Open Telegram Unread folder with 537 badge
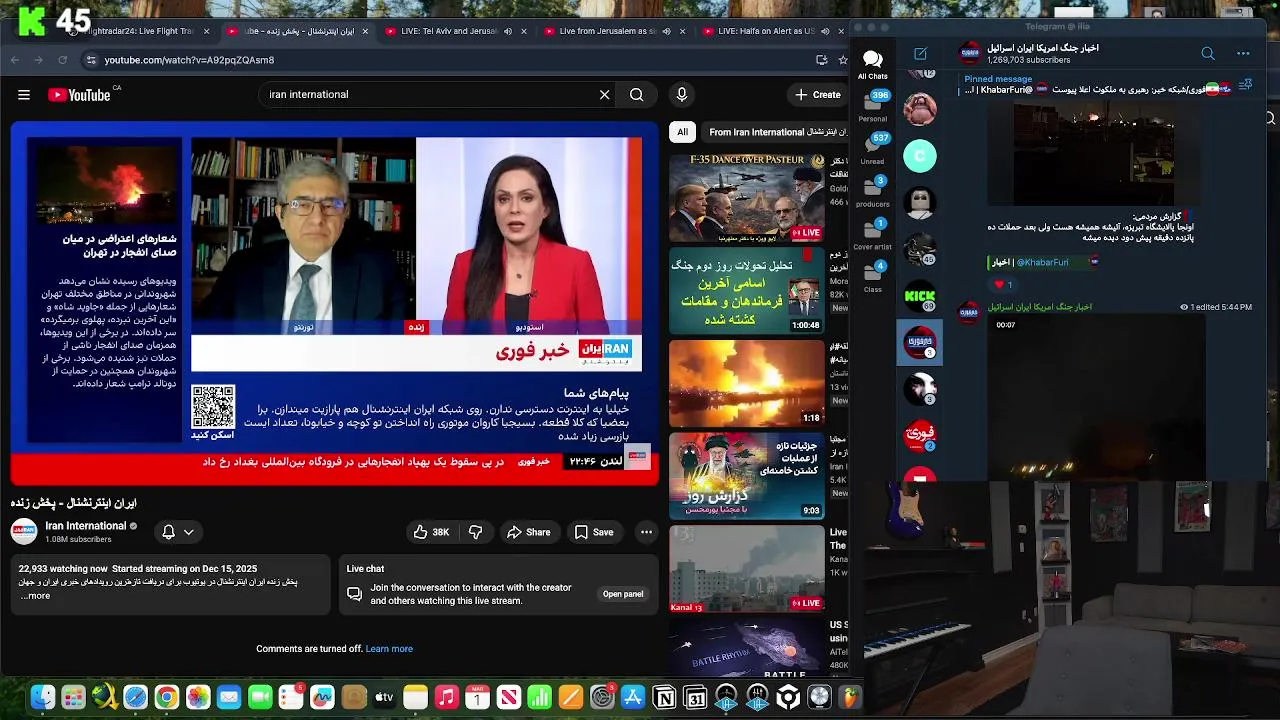This screenshot has height=720, width=1280. (873, 148)
